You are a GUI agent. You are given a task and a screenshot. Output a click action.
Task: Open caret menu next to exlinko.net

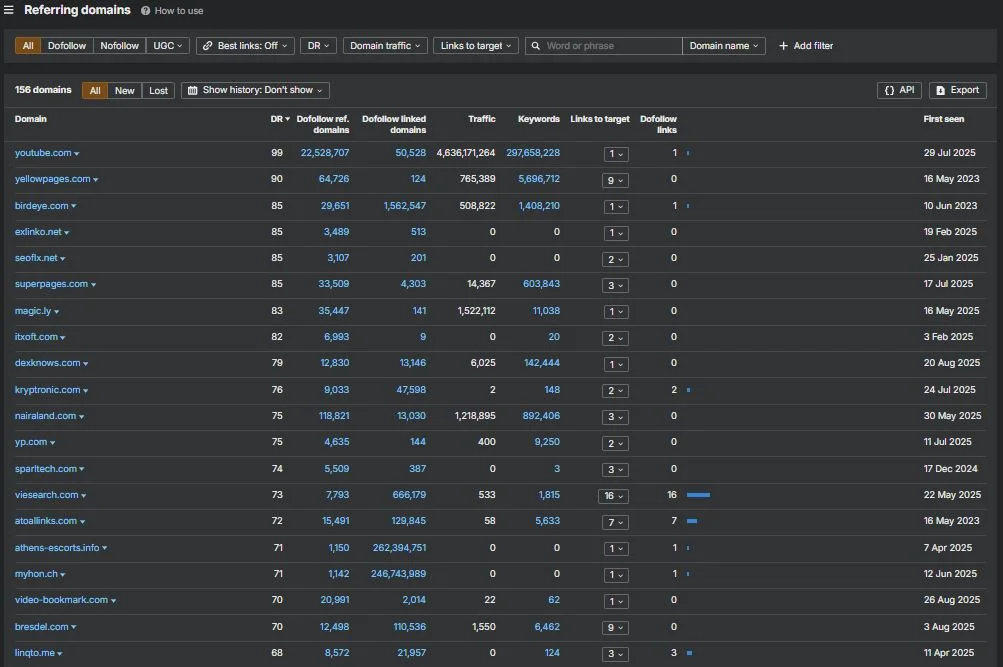point(67,233)
